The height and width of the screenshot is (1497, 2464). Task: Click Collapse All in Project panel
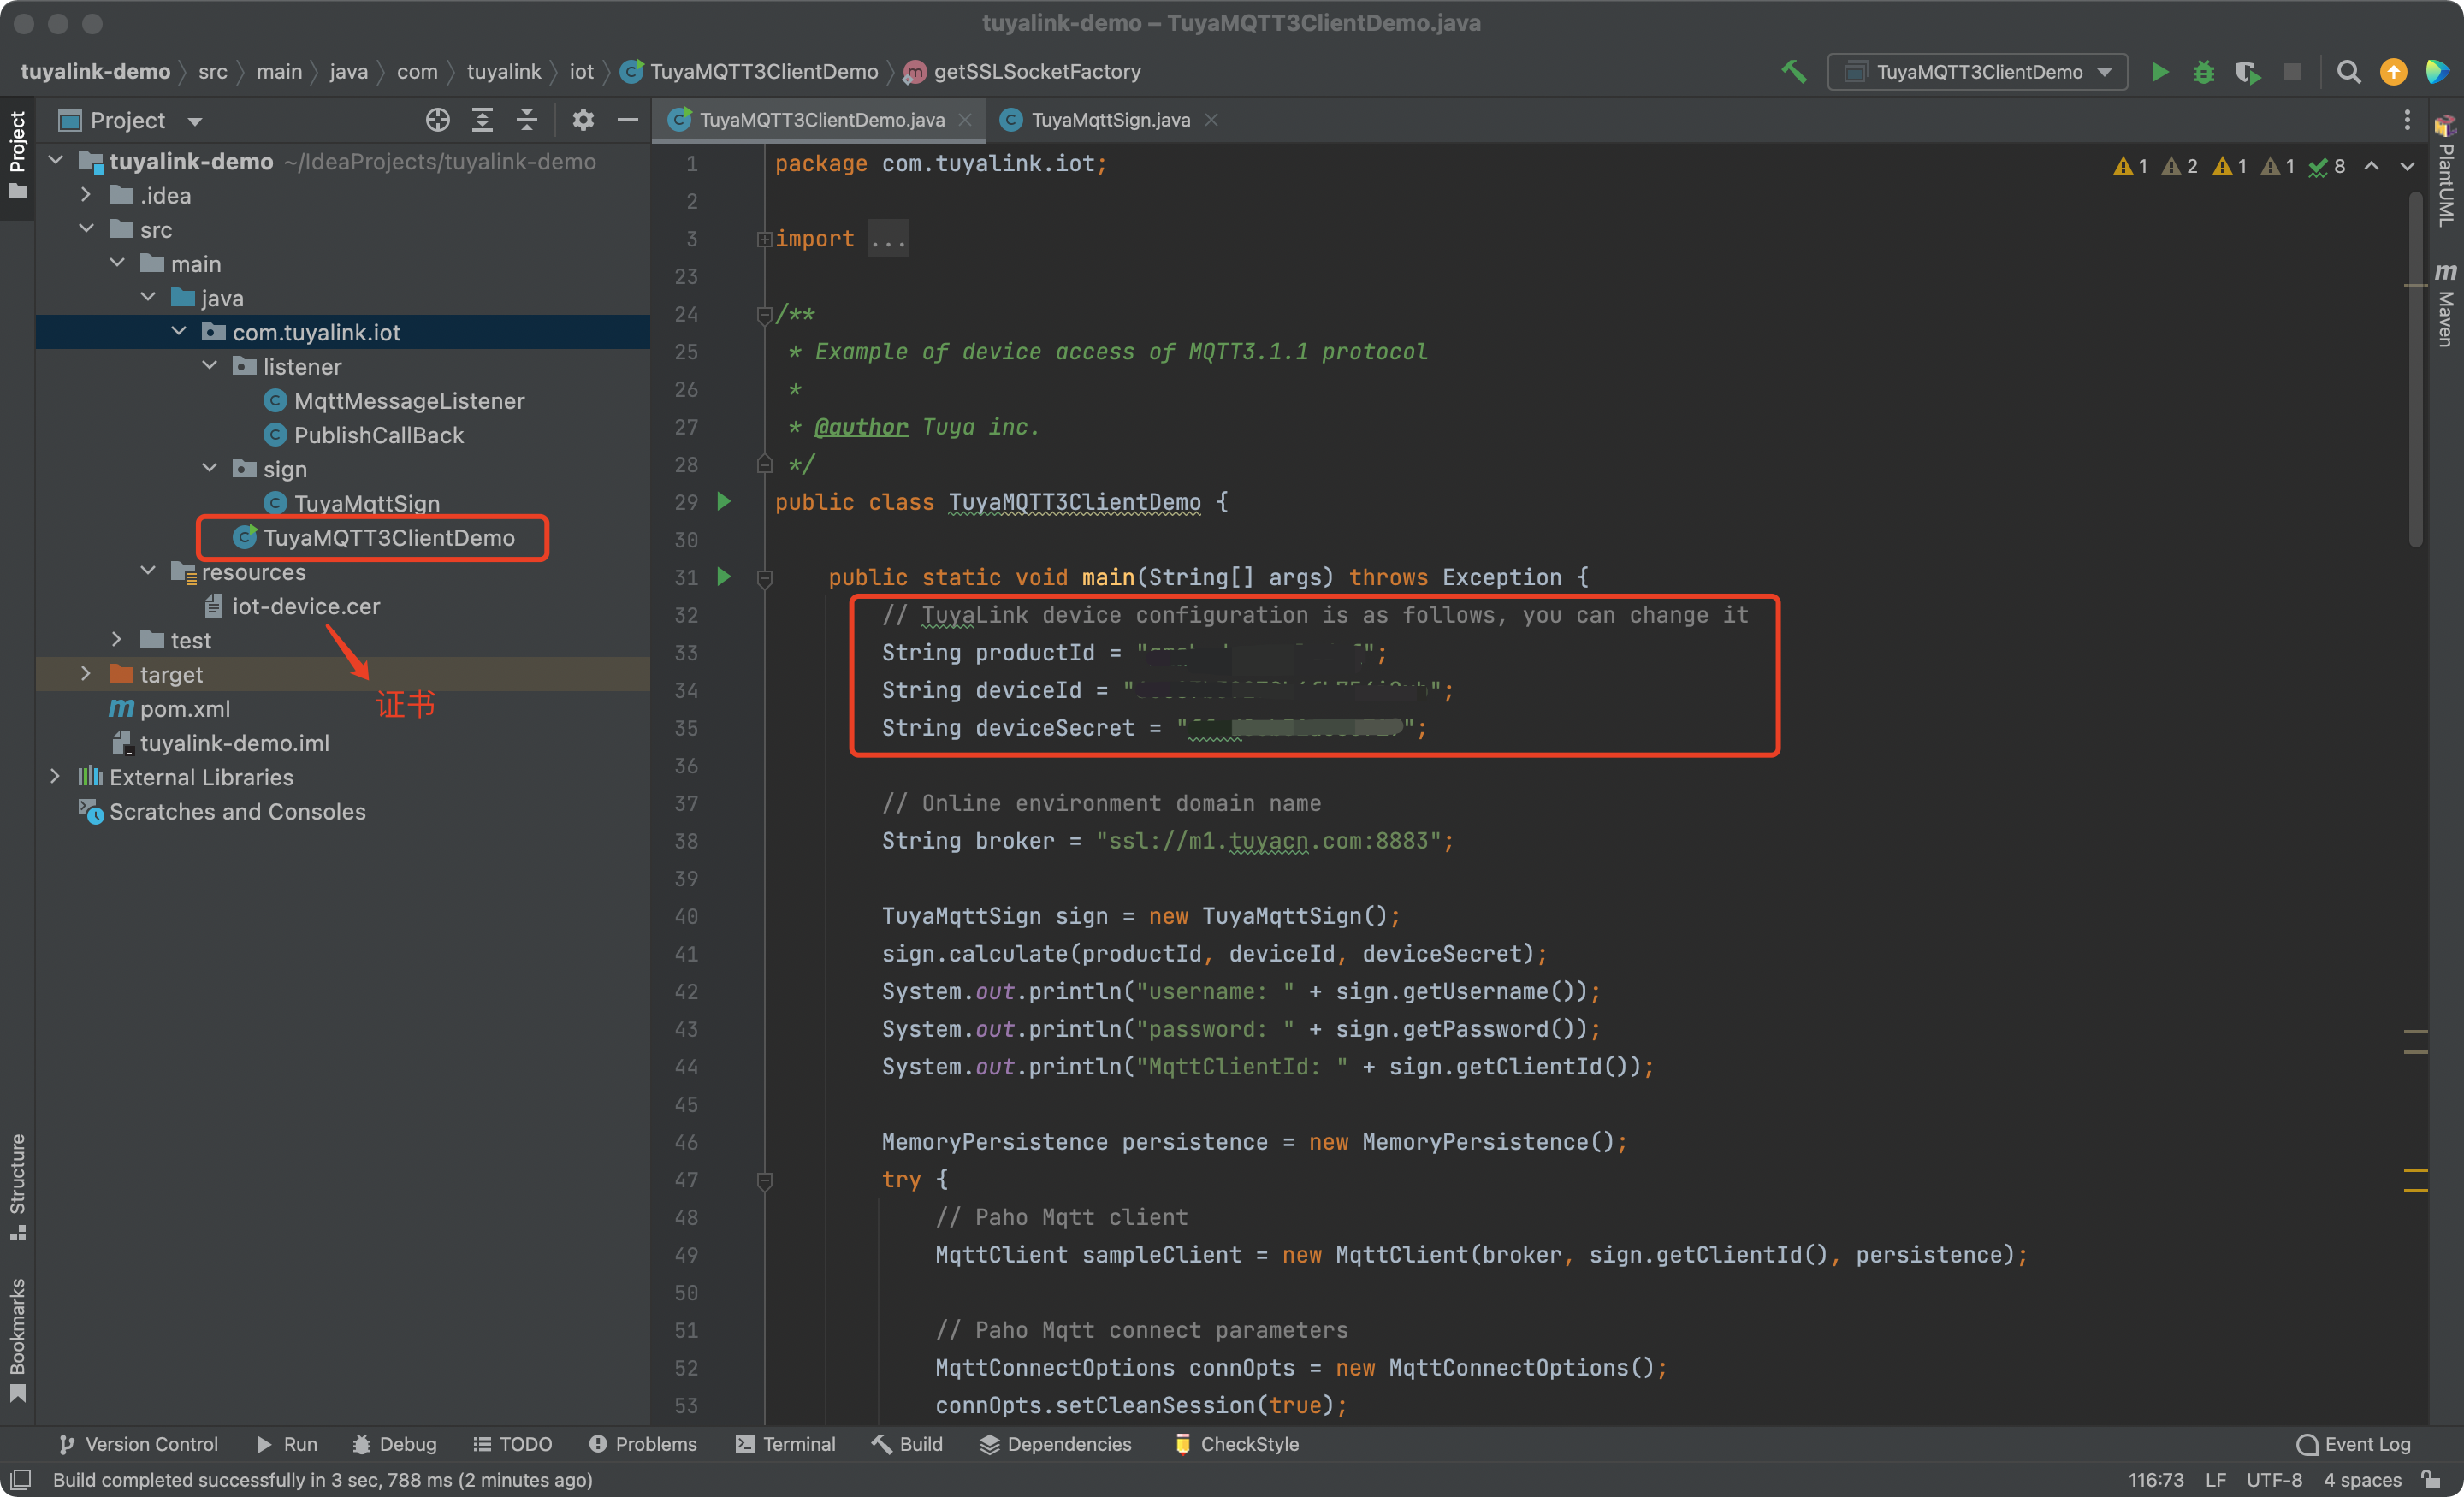pyautogui.click(x=527, y=120)
